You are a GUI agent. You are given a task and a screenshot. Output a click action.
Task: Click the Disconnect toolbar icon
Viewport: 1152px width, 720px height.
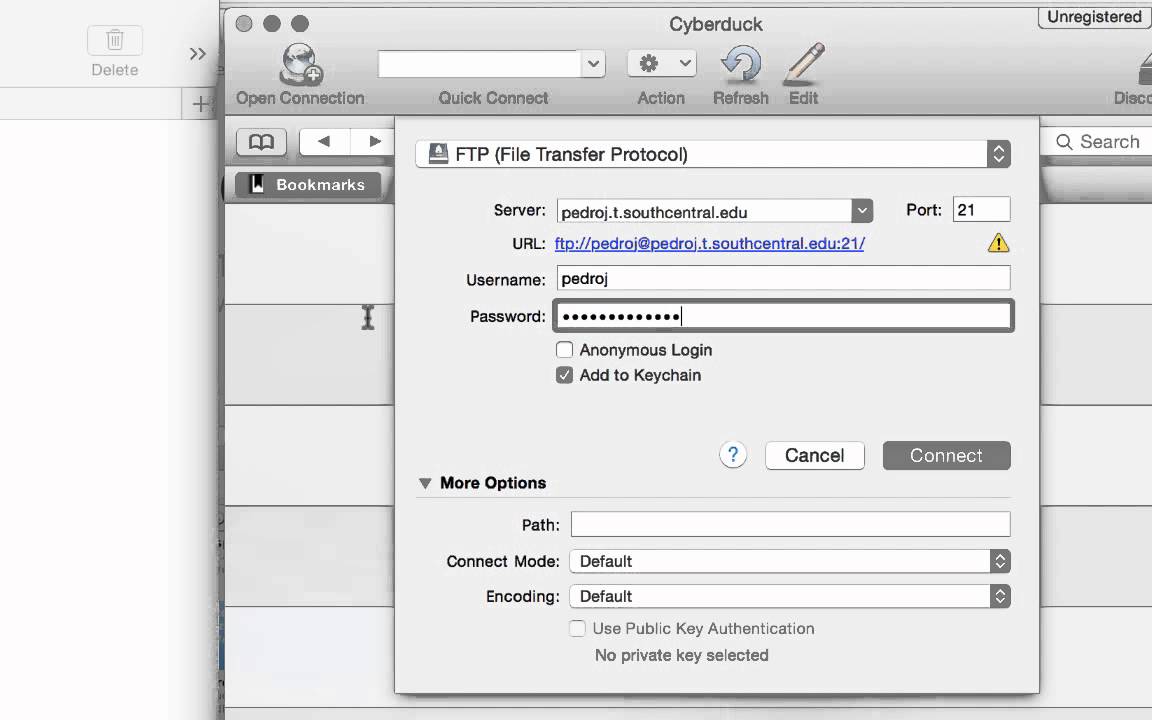click(1143, 72)
